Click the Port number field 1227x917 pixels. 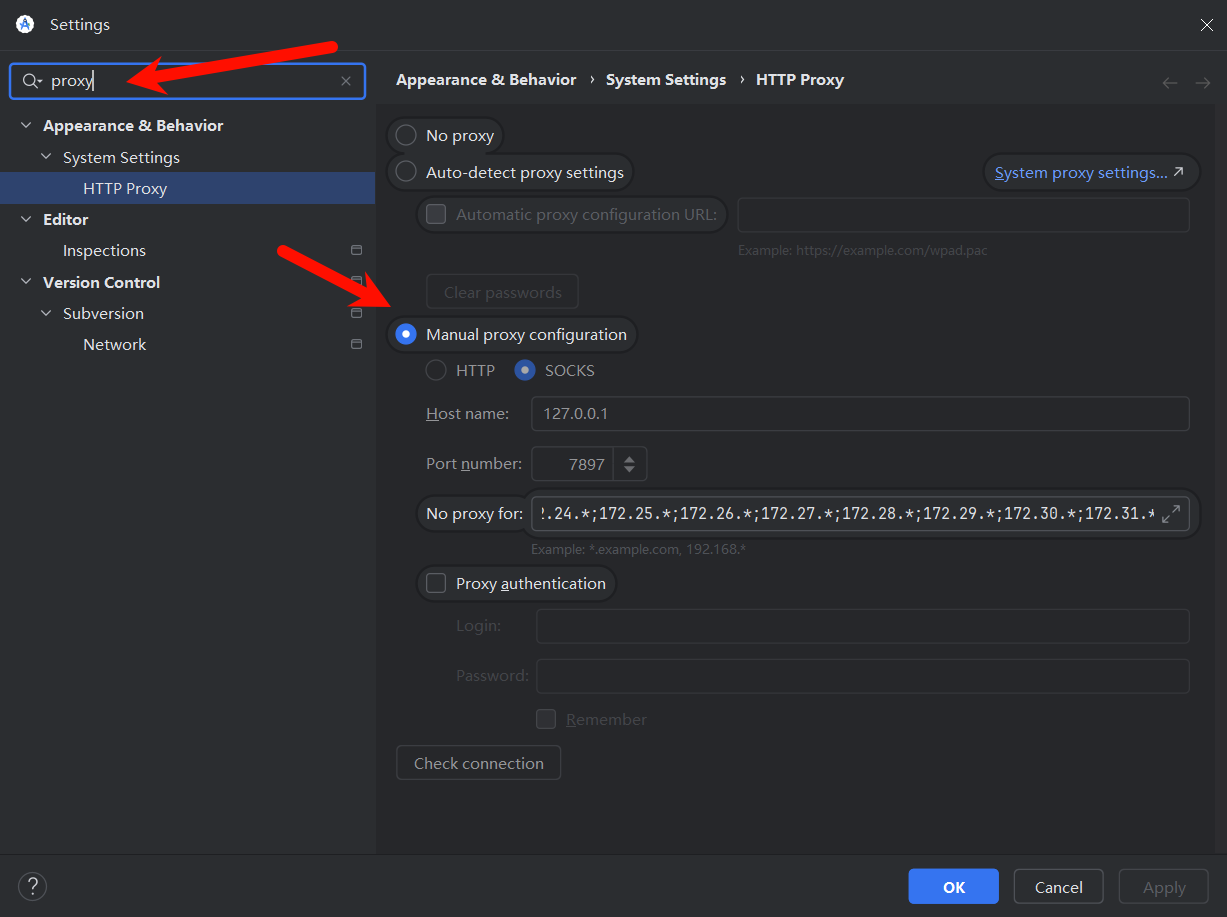[x=574, y=464]
